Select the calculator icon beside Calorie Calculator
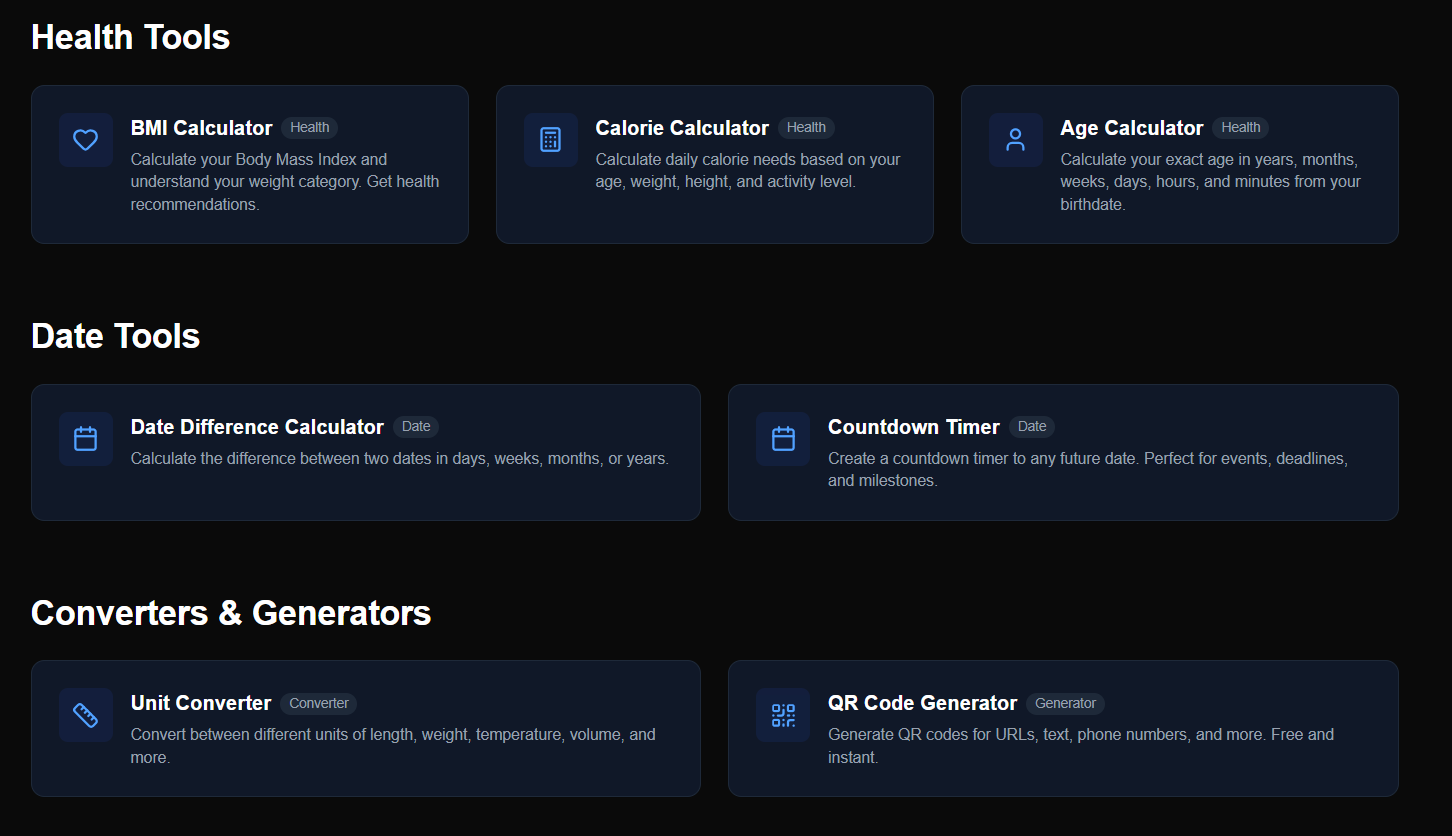The width and height of the screenshot is (1452, 836). 551,140
